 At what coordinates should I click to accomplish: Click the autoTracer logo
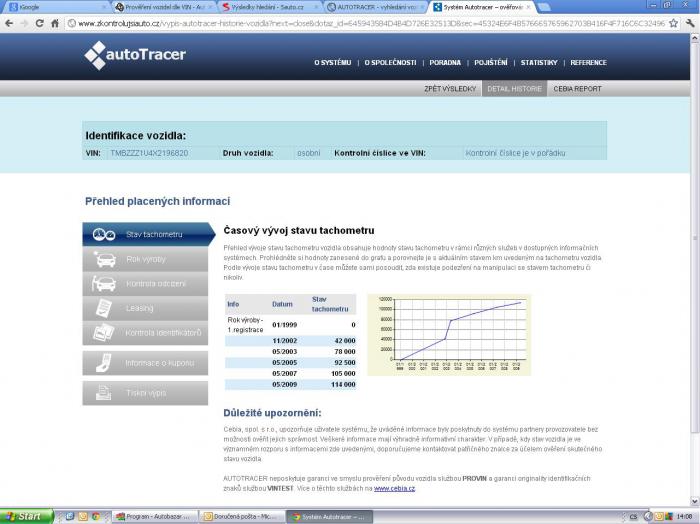point(135,56)
